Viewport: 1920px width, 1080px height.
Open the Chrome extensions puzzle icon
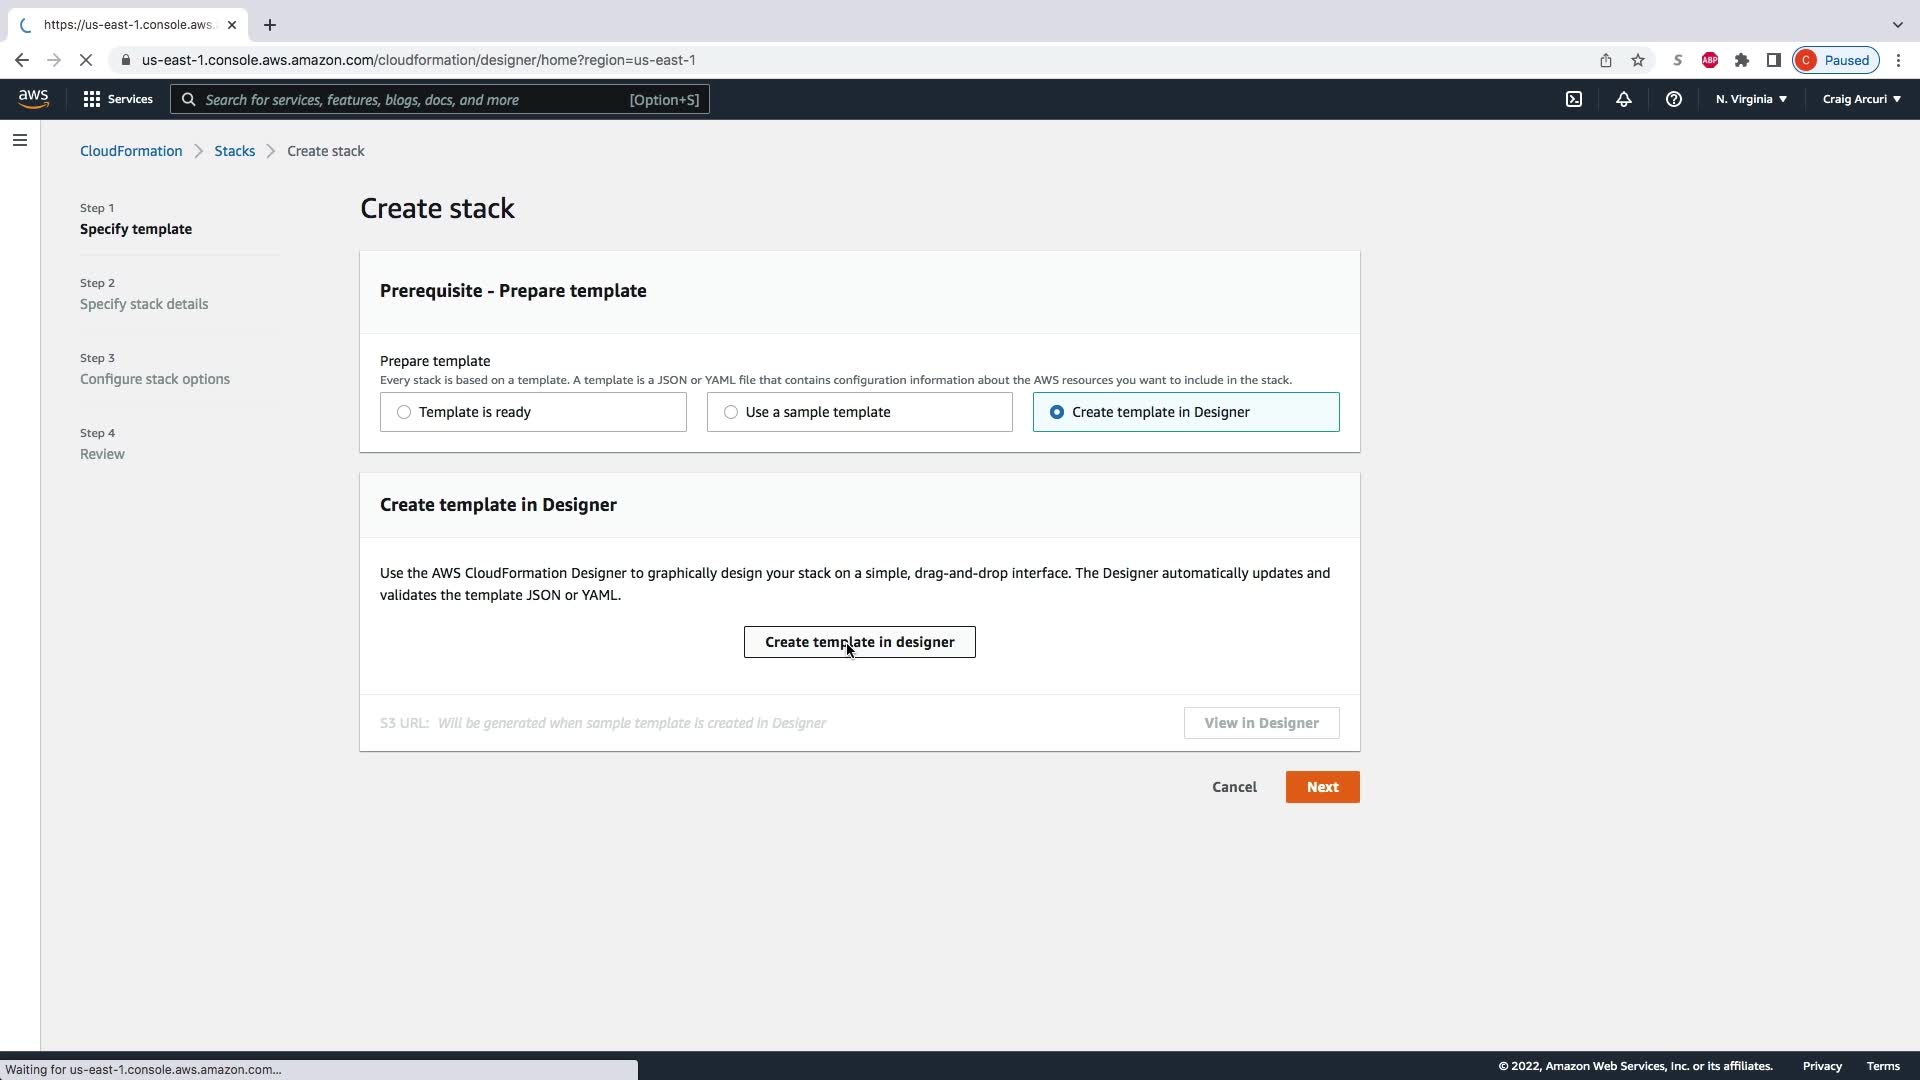[1742, 60]
